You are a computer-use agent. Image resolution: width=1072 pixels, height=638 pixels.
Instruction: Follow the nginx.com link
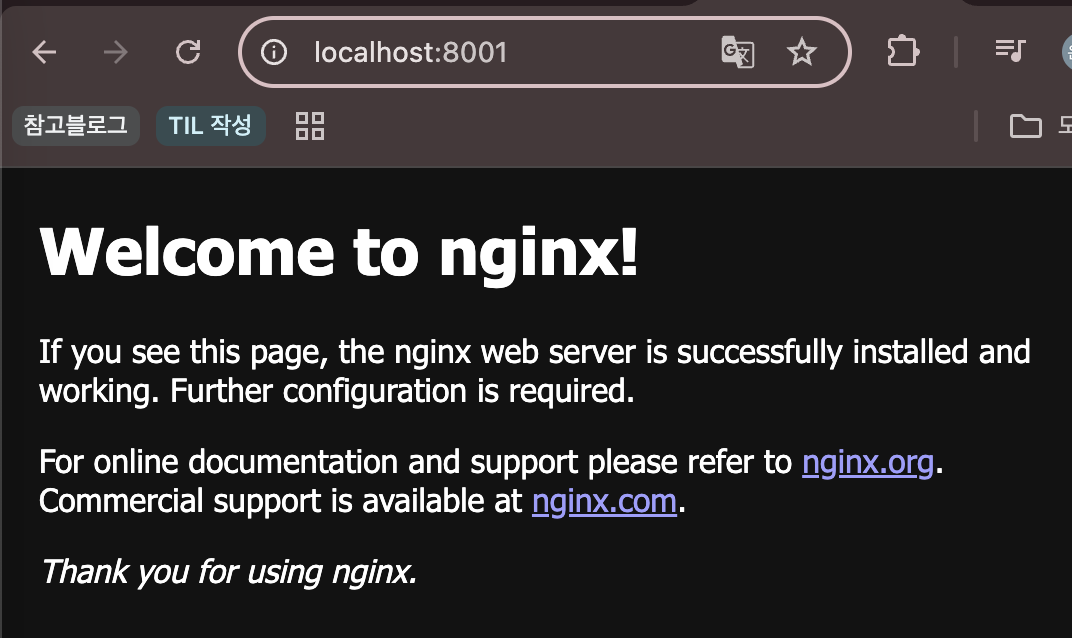[x=604, y=502]
